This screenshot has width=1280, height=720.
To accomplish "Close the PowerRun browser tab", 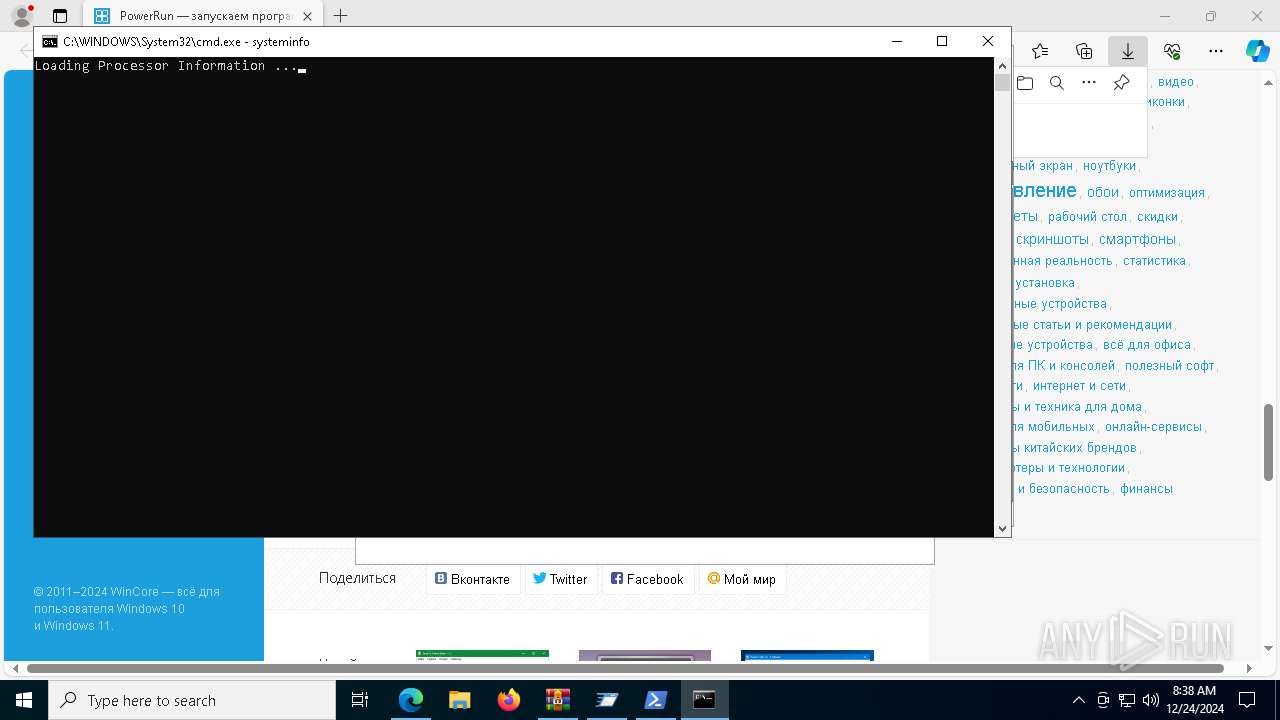I will (308, 16).
